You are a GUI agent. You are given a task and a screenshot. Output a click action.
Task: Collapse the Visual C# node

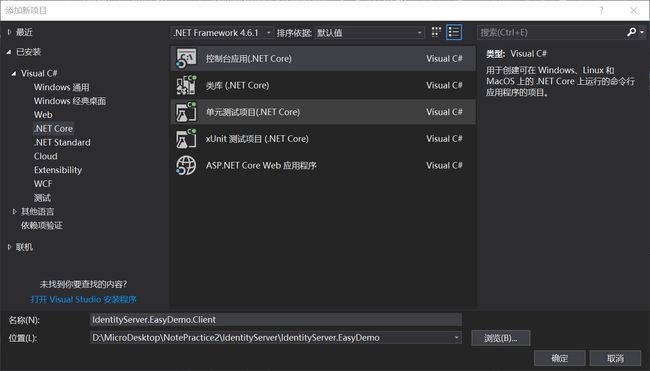click(x=14, y=73)
